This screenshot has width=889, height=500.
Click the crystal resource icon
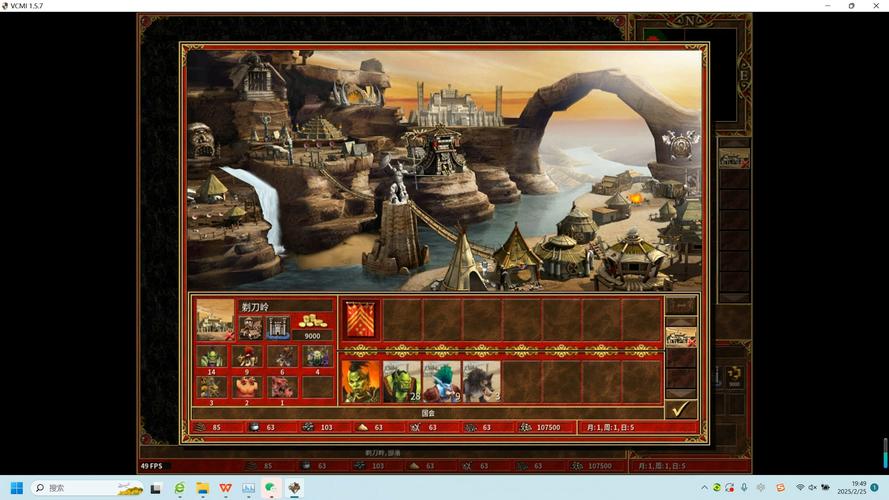tap(416, 427)
